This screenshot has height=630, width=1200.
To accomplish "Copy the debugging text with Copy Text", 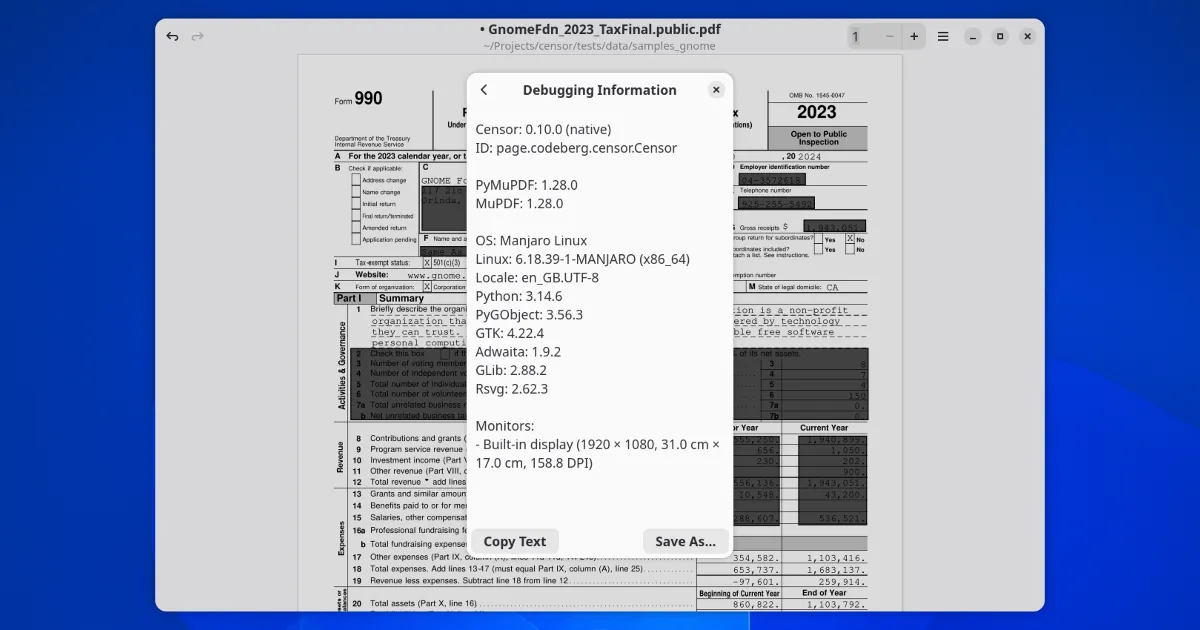I will [515, 541].
